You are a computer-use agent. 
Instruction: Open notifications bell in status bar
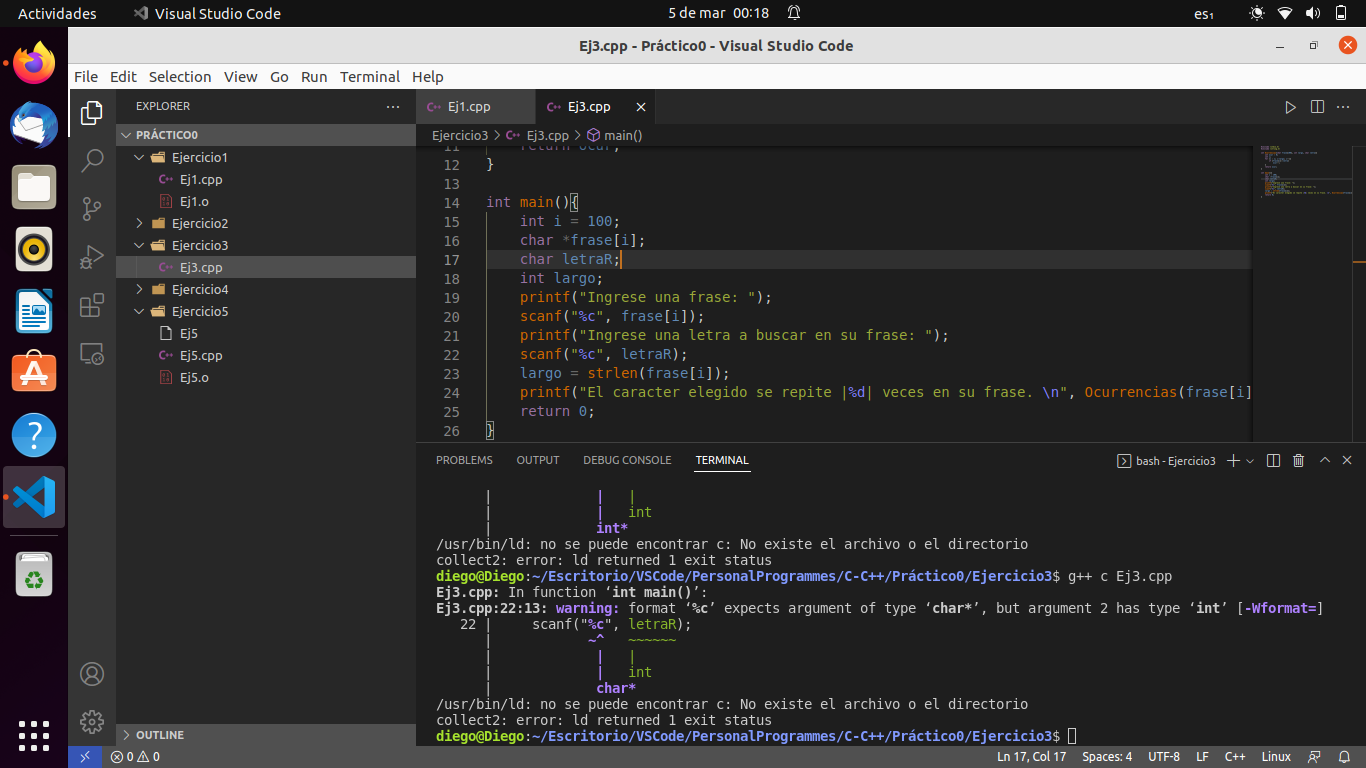1346,757
